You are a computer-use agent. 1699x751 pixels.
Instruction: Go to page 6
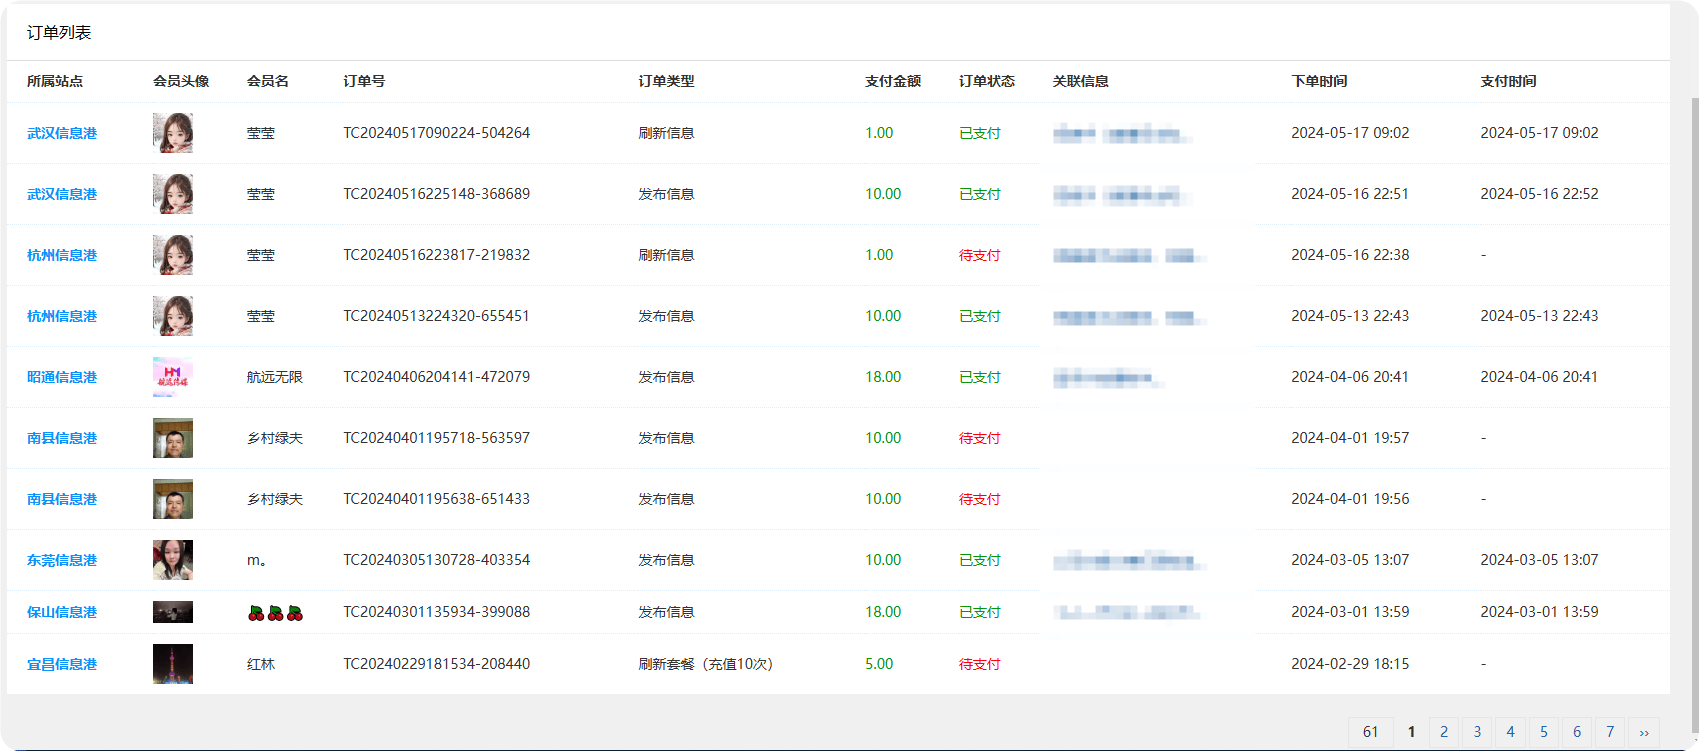click(x=1577, y=732)
